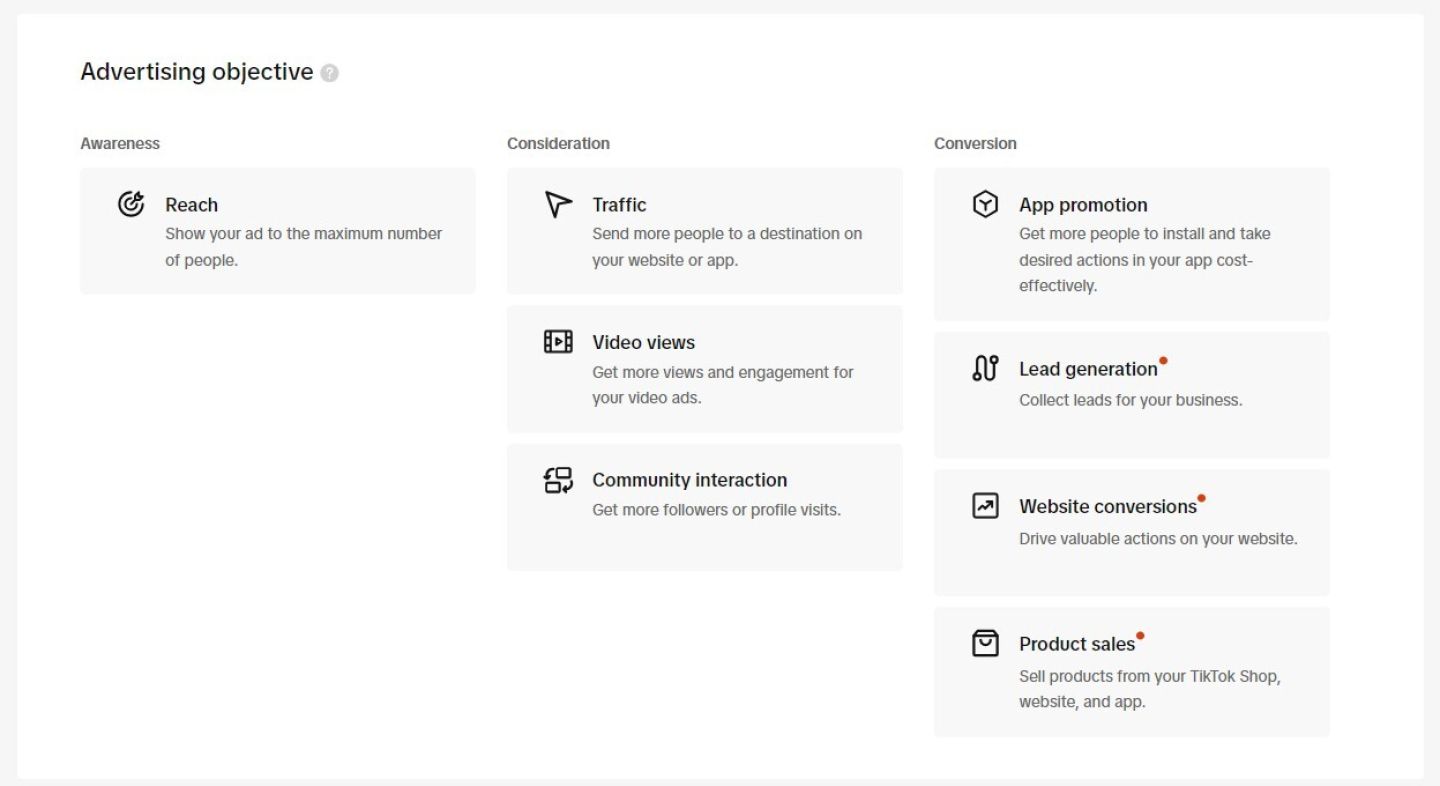This screenshot has width=1440, height=786.
Task: Choose the 'App promotion' title text
Action: coord(1083,205)
